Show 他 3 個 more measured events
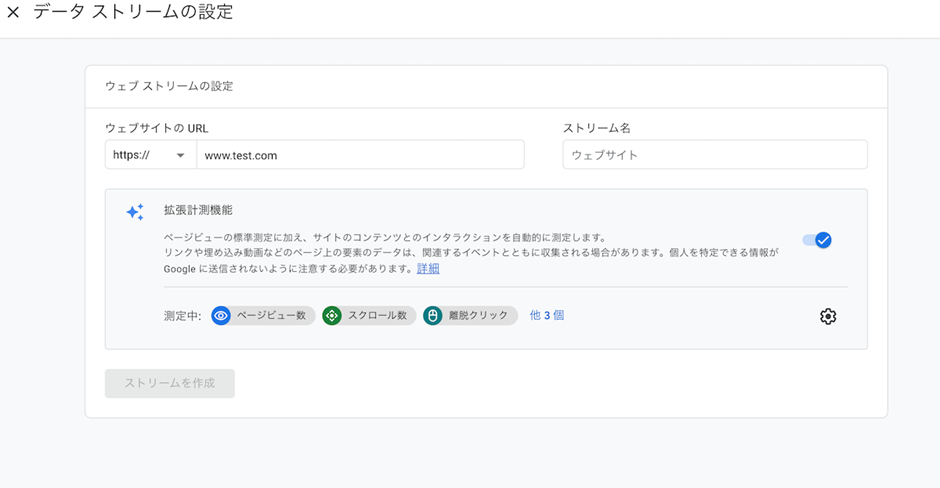This screenshot has height=488, width=940. point(547,315)
